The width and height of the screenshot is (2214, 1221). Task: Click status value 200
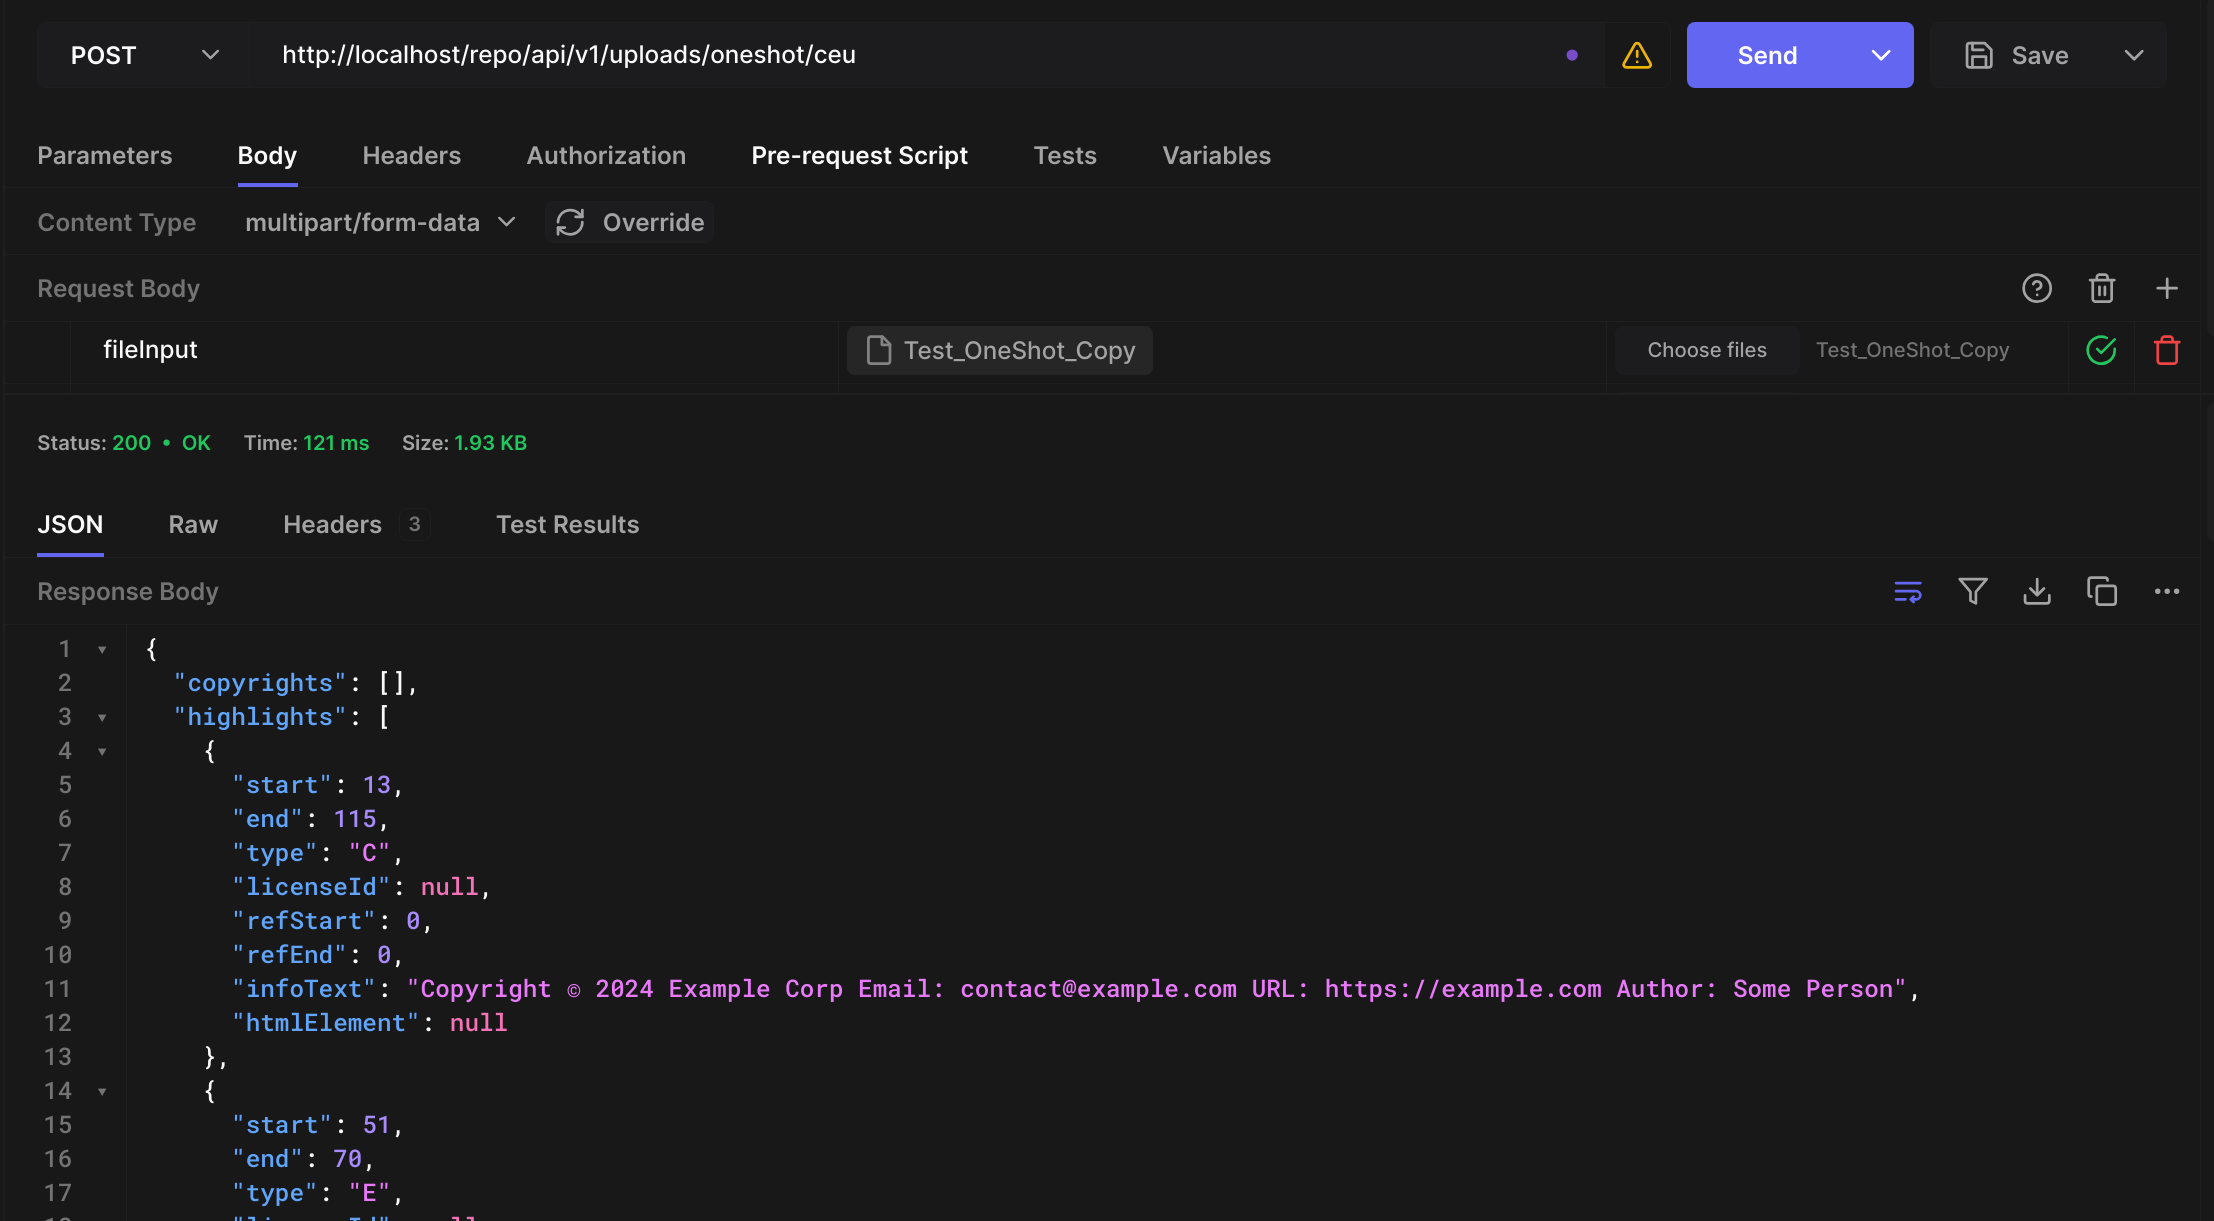[131, 442]
